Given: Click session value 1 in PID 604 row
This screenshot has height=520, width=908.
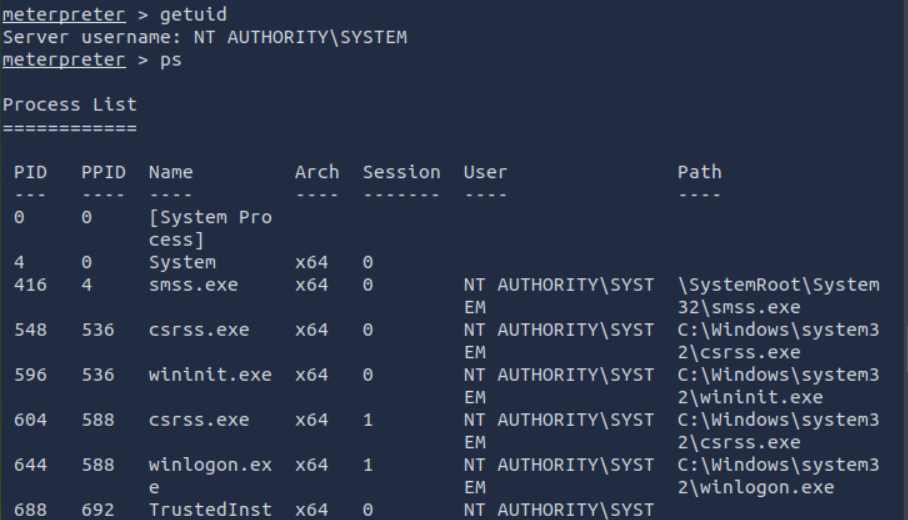Looking at the screenshot, I should pos(368,420).
